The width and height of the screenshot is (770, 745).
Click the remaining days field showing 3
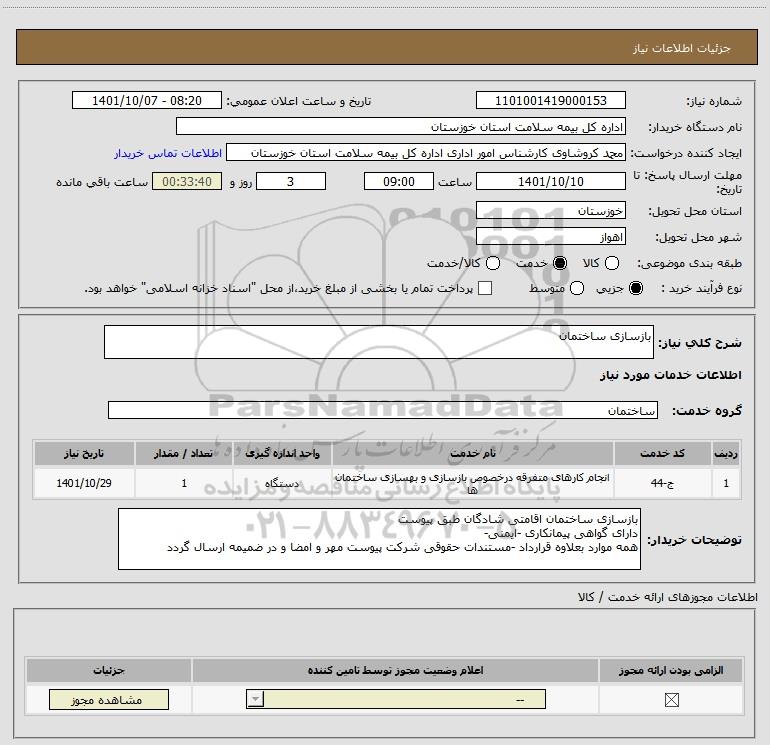[x=291, y=181]
